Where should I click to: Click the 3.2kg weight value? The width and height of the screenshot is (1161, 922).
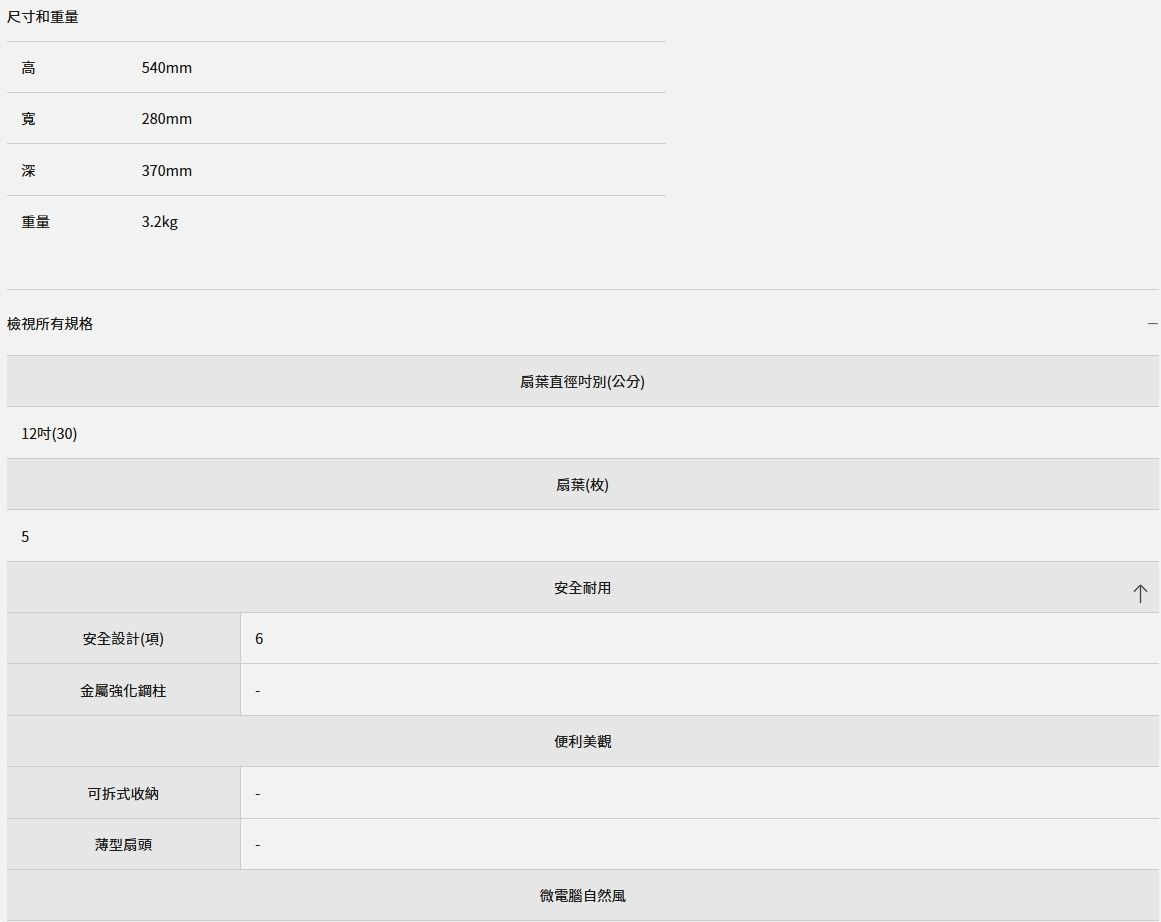click(x=159, y=222)
